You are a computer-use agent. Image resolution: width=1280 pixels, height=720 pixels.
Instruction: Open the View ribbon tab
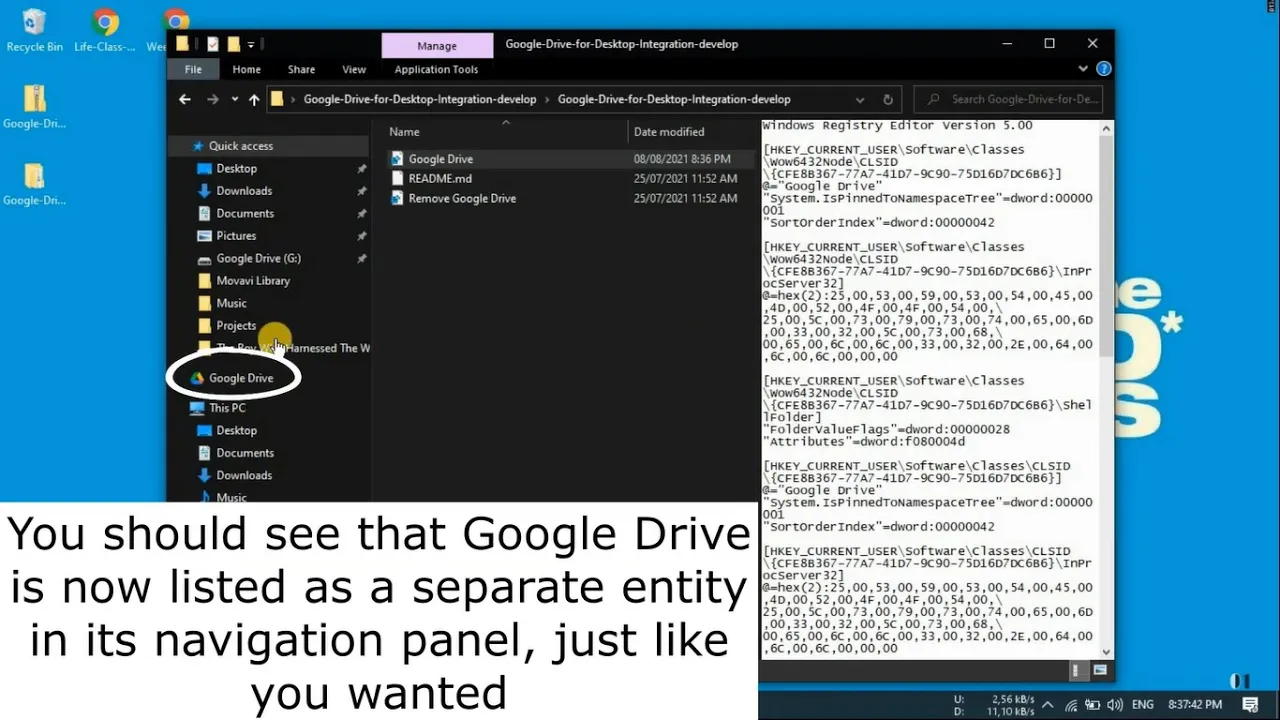pos(354,69)
